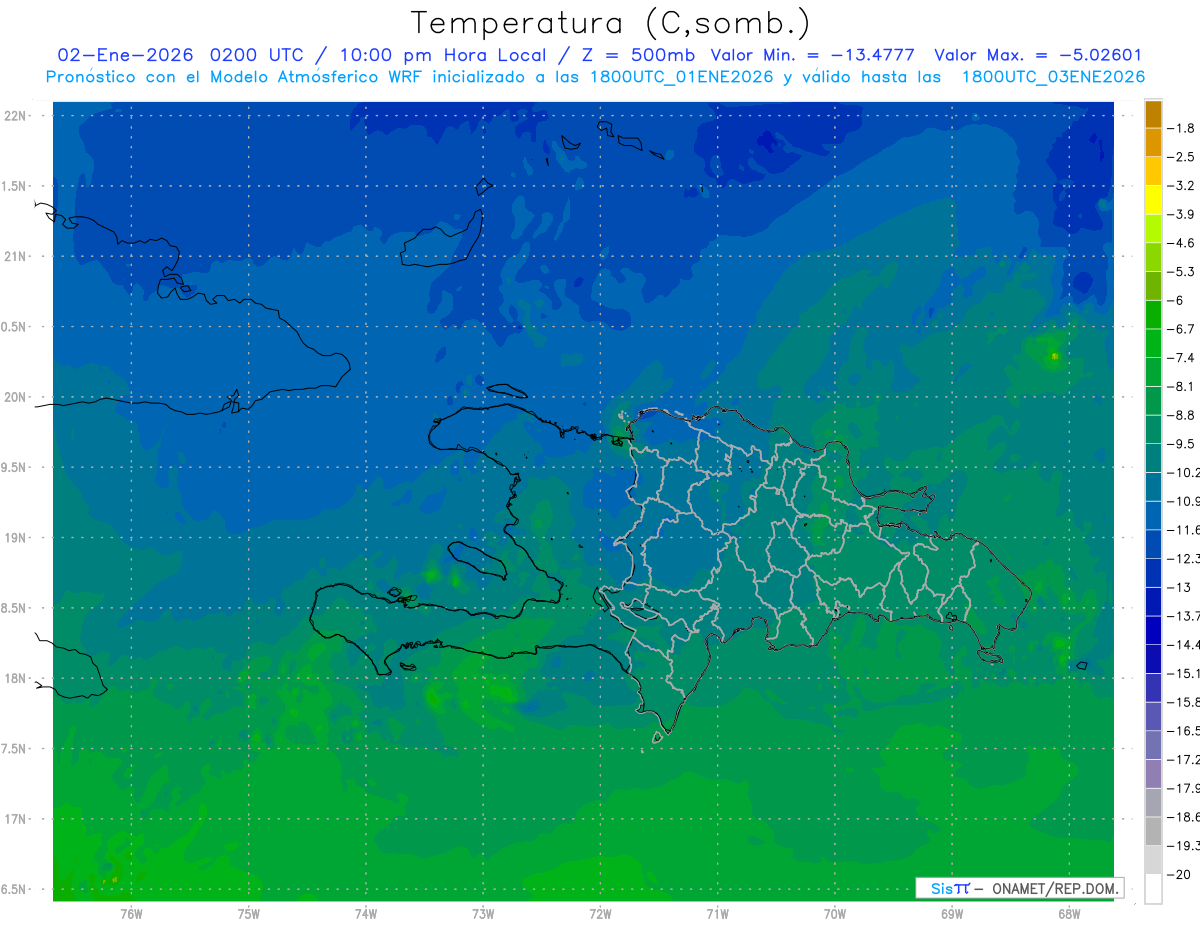Click the '-7.4' color scale value
Viewport: 1200px width, 927px height.
(1182, 358)
